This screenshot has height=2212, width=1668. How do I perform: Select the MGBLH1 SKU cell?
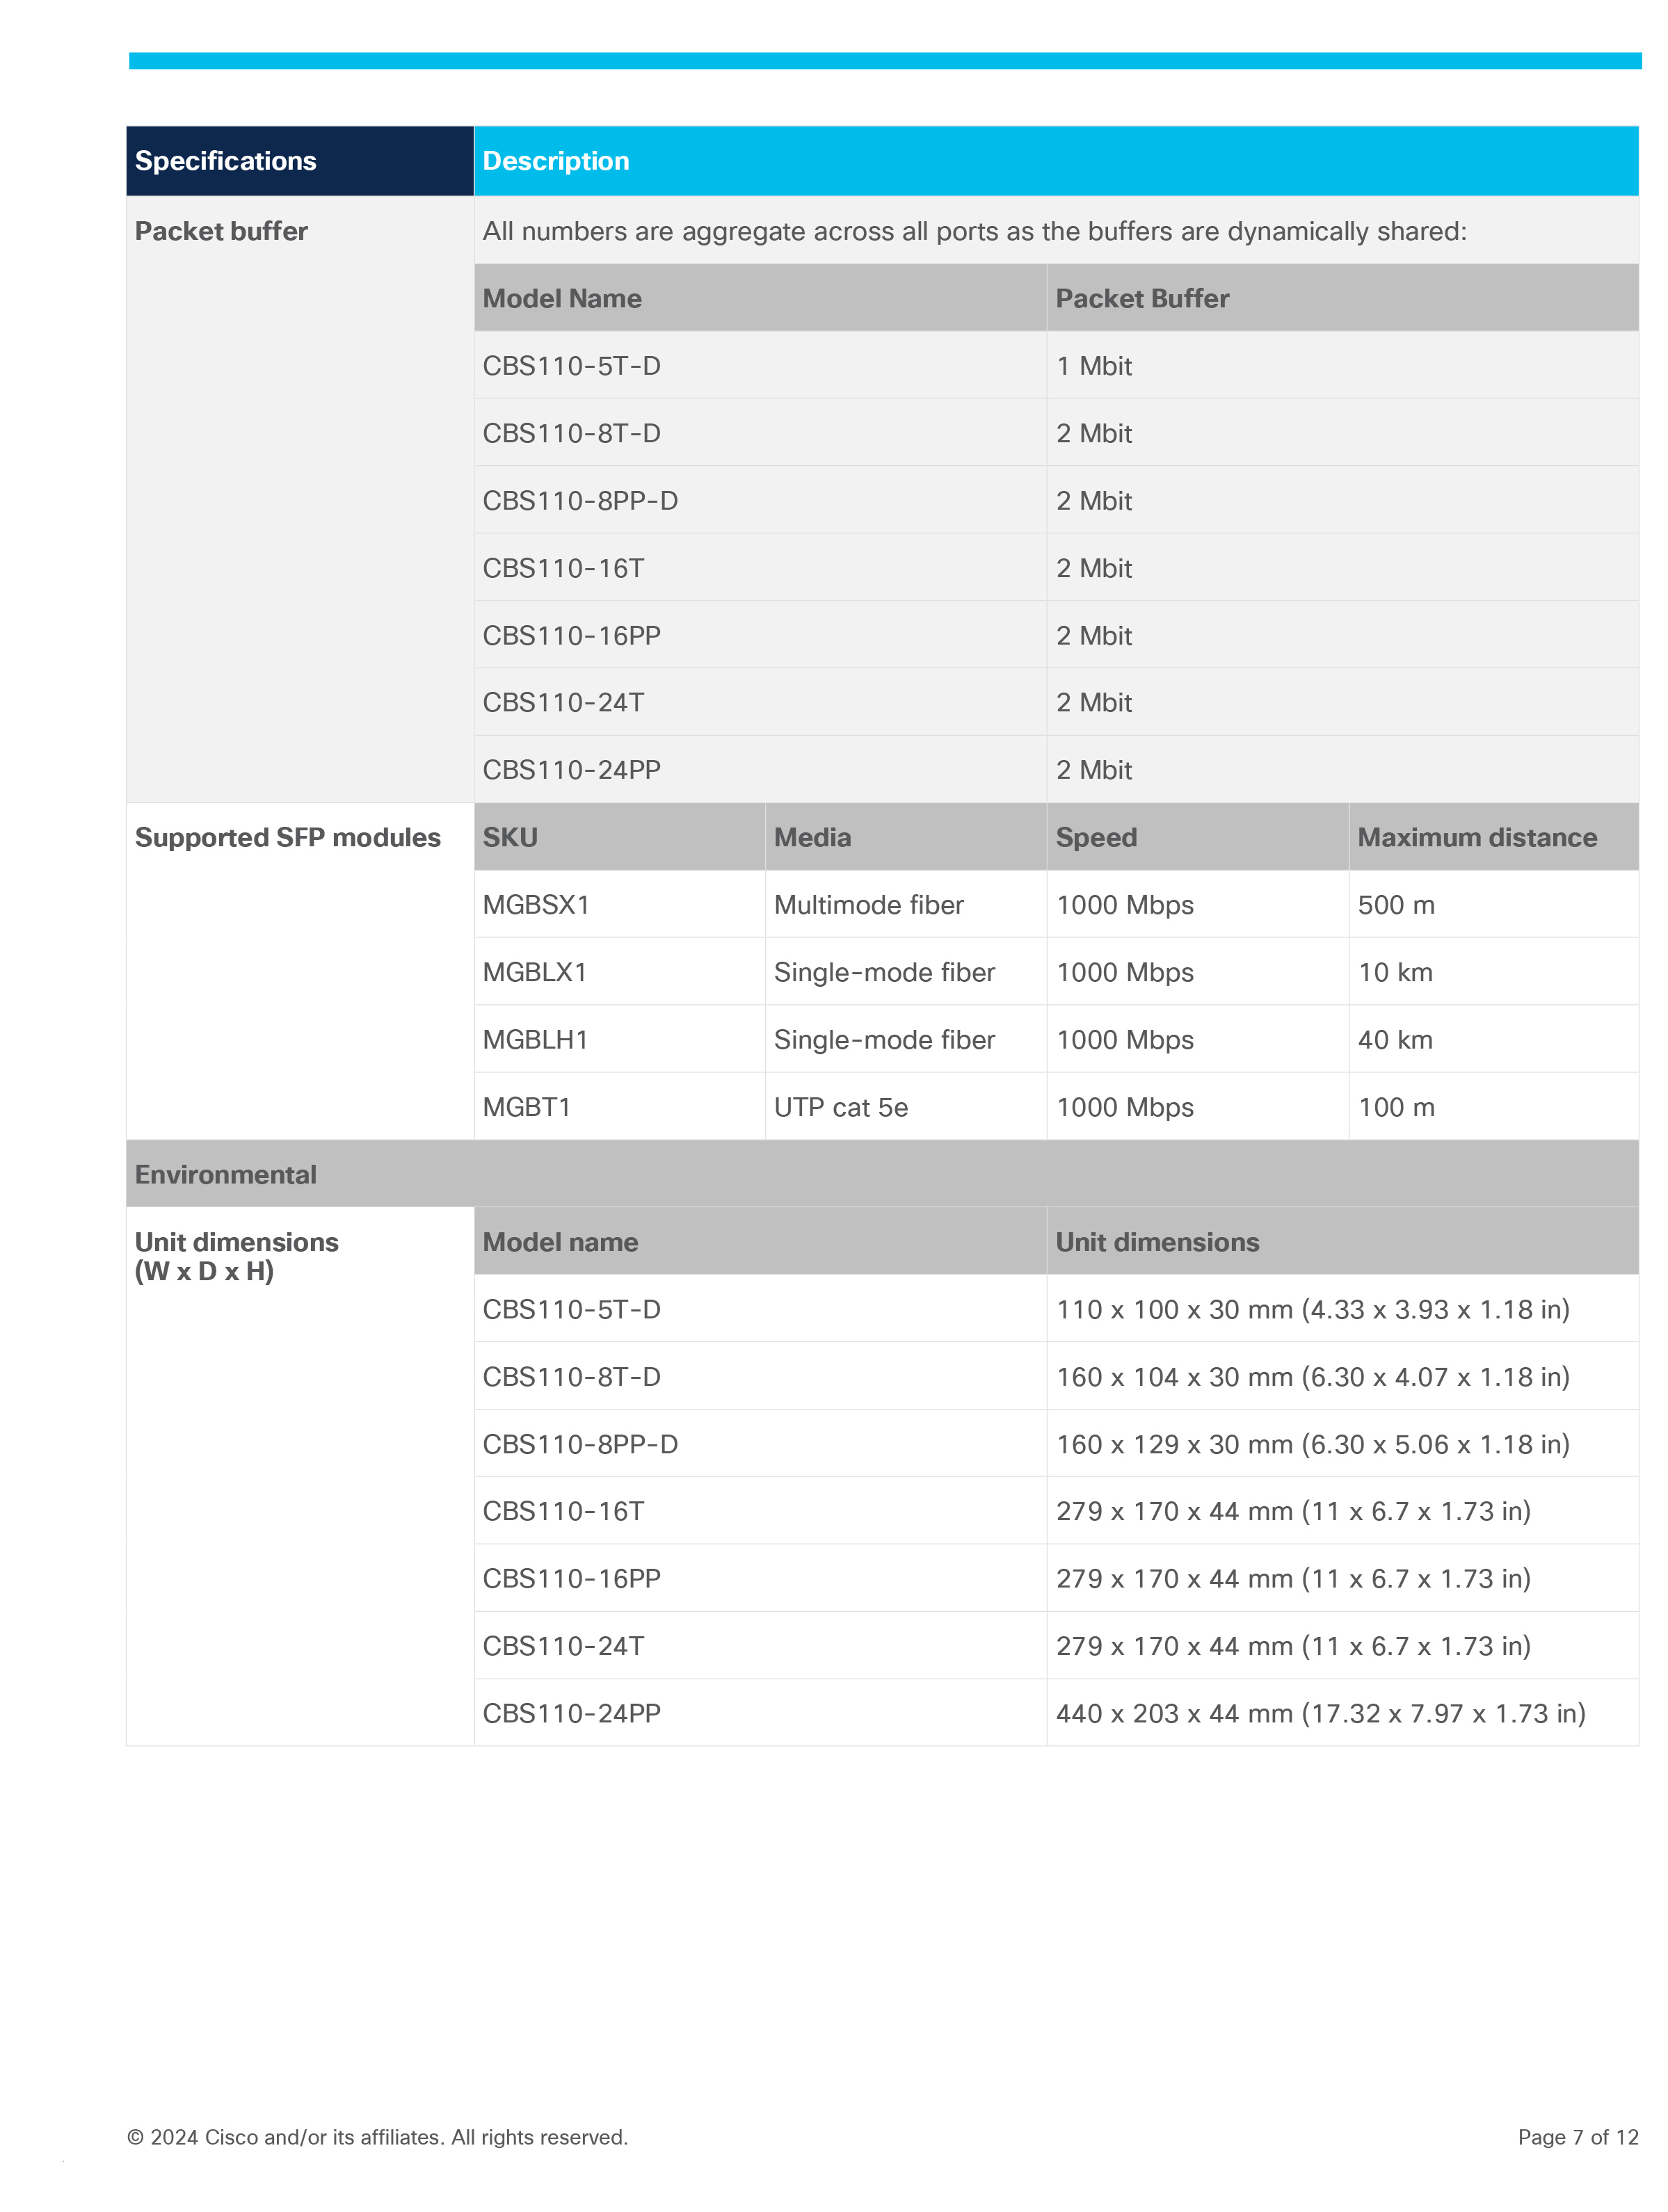tap(535, 1040)
